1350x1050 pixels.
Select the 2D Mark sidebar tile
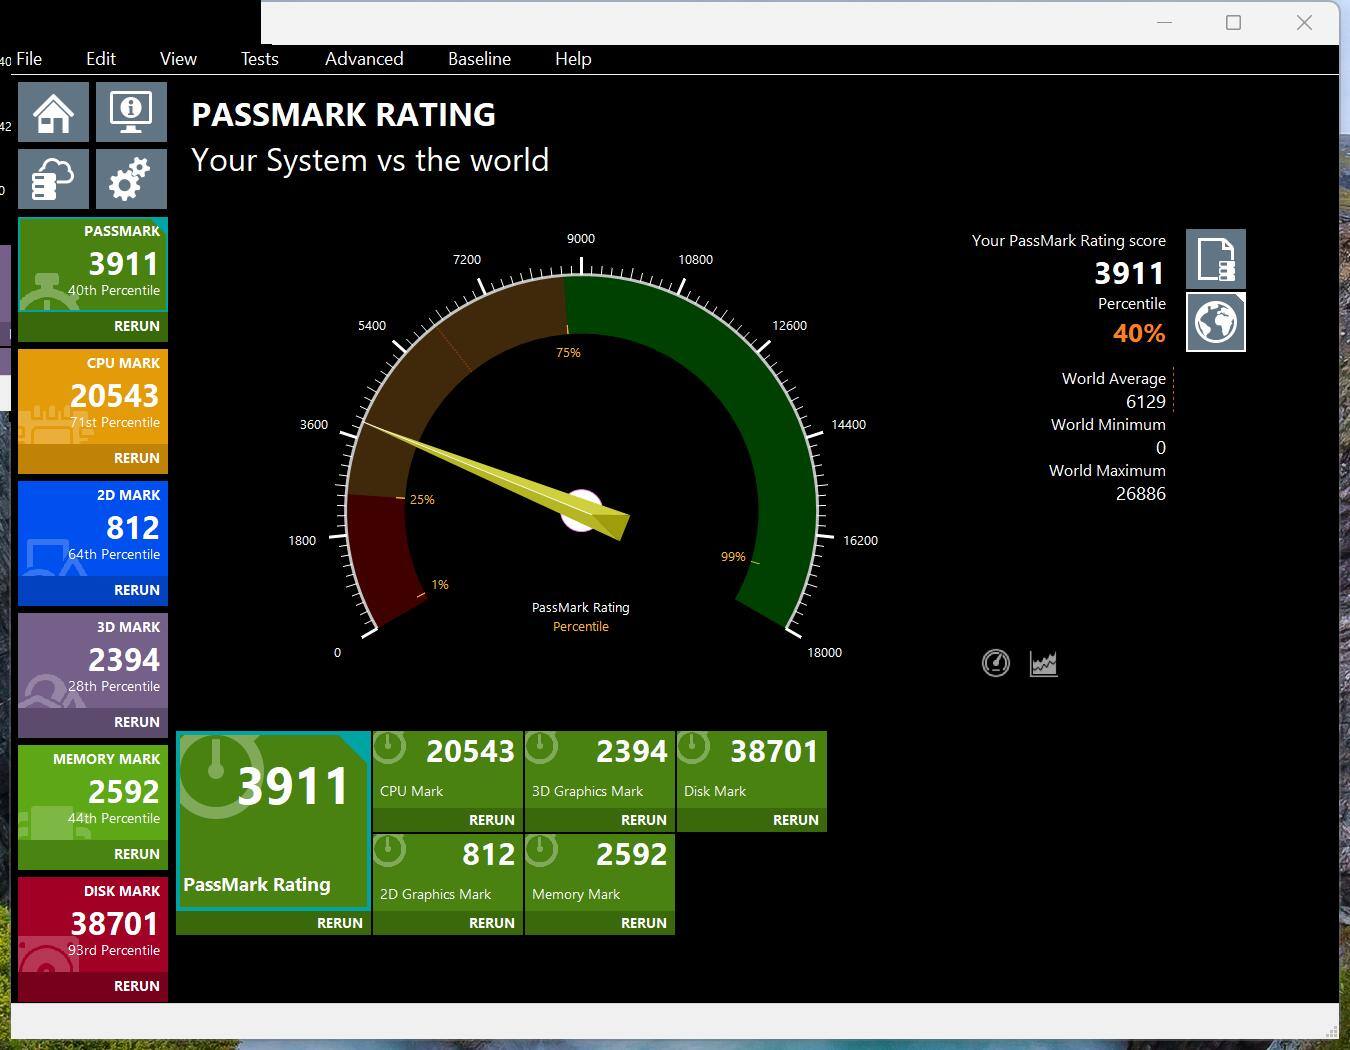coord(93,529)
